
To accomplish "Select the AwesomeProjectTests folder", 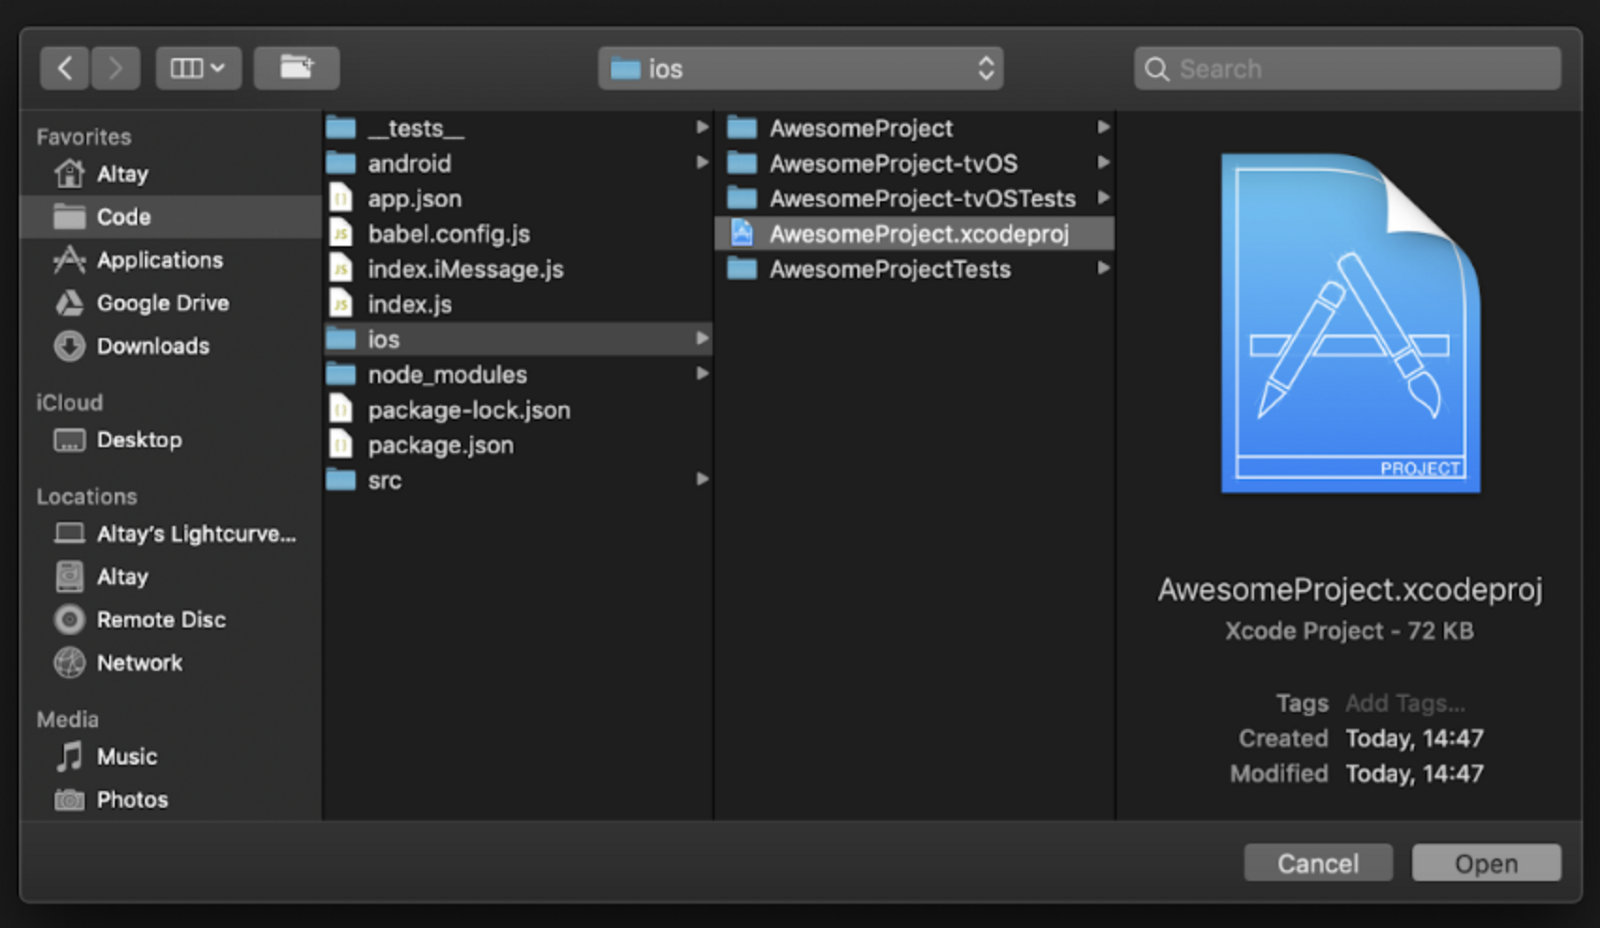I will pyautogui.click(x=915, y=269).
